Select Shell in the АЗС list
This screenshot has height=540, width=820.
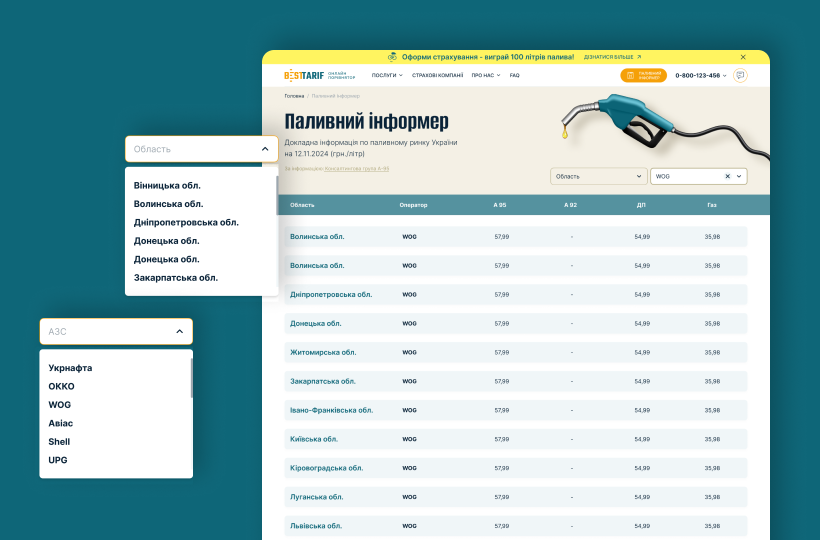[x=60, y=441]
